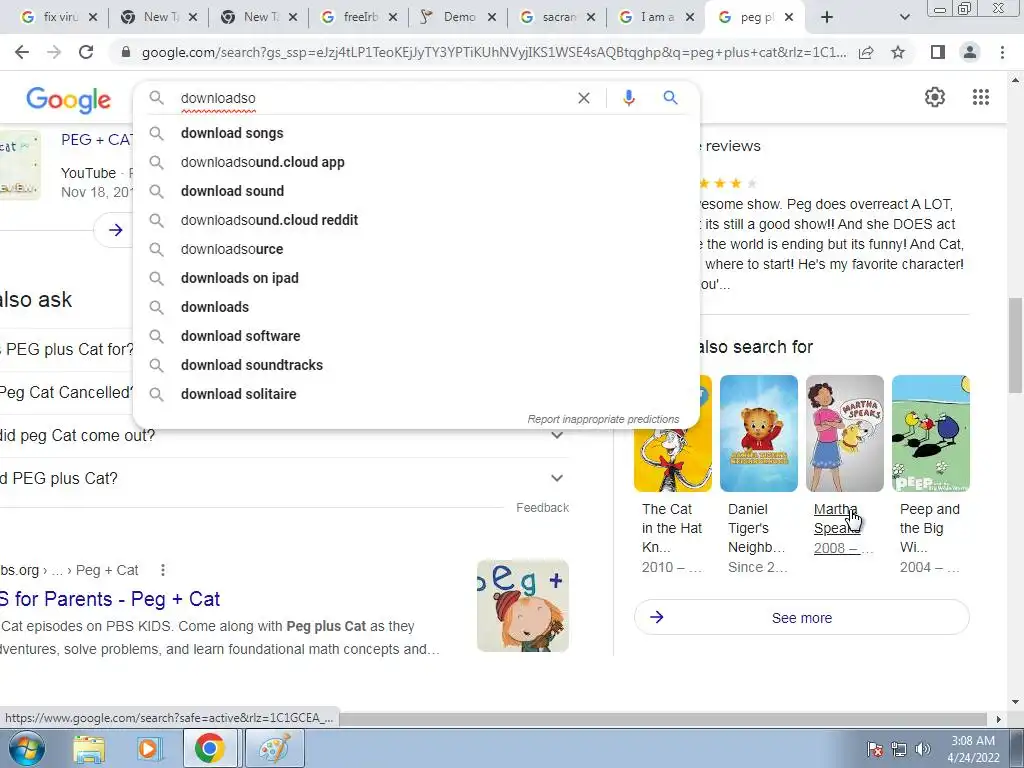
Task: Switch to the 'Demo' tab
Action: [x=457, y=18]
